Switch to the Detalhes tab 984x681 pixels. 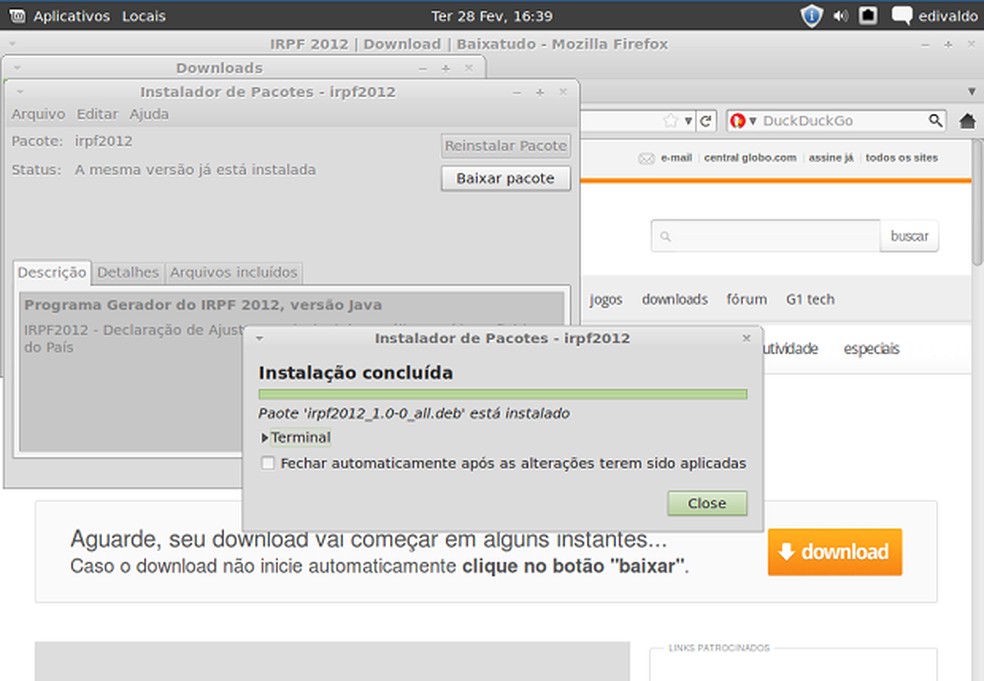tap(128, 272)
